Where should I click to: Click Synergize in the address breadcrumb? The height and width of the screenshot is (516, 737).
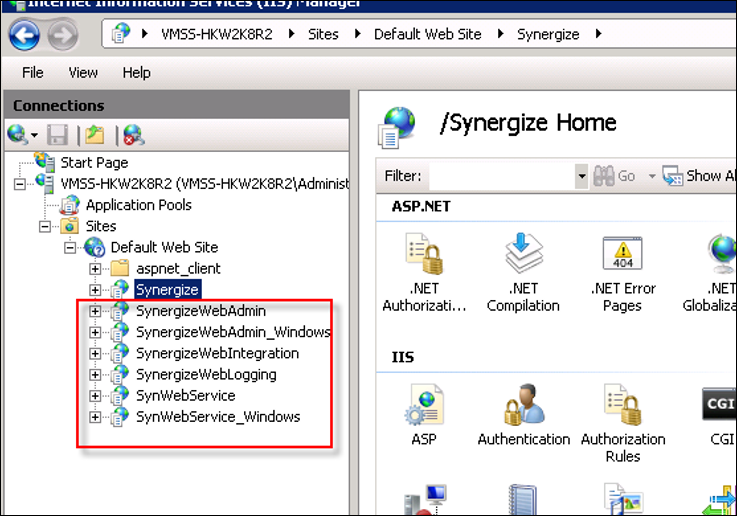pos(548,34)
